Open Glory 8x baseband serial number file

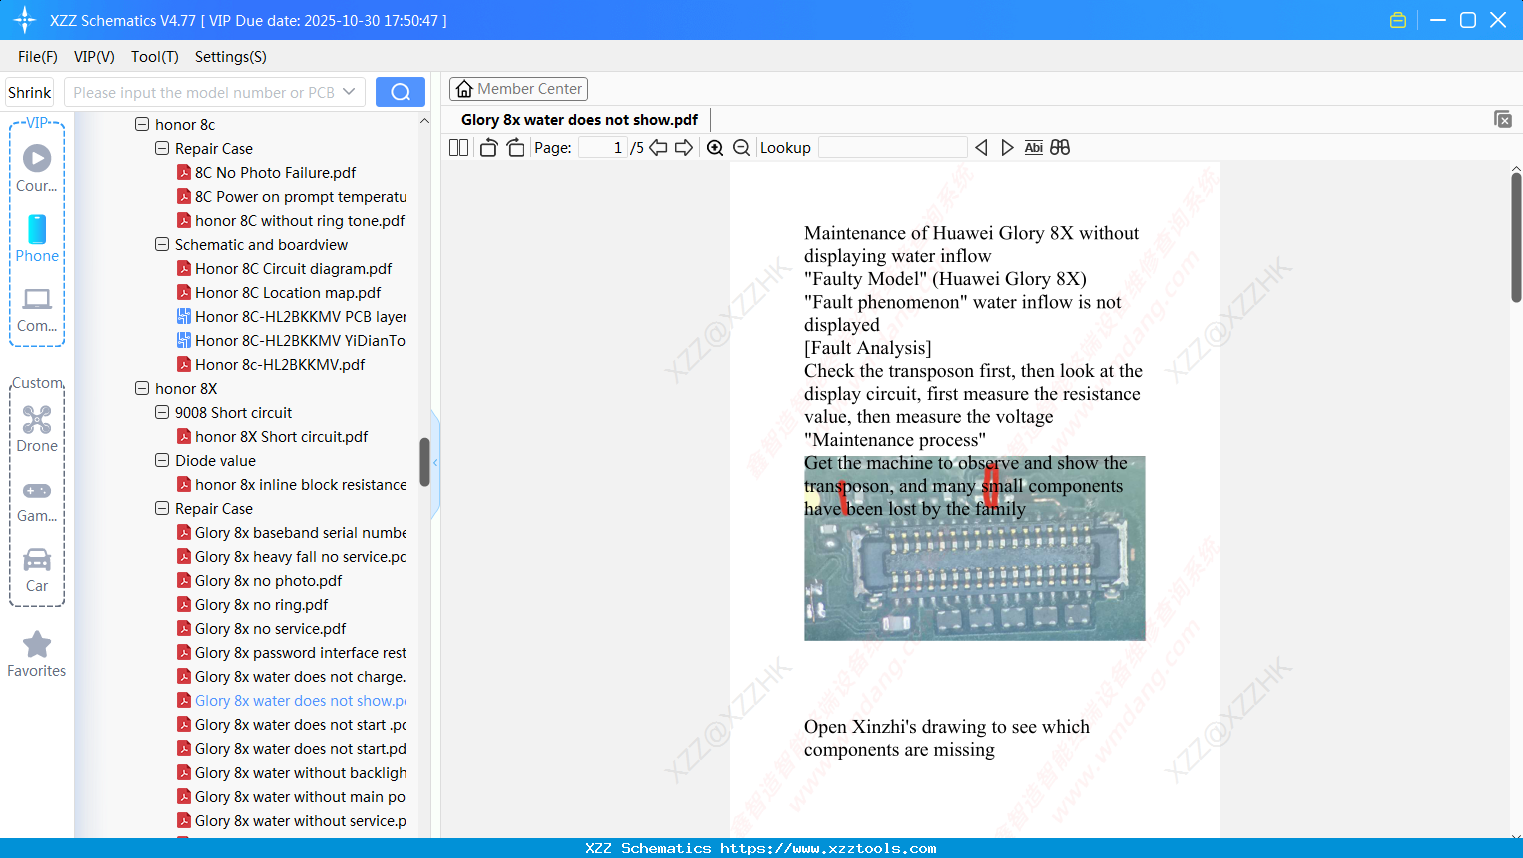point(291,532)
